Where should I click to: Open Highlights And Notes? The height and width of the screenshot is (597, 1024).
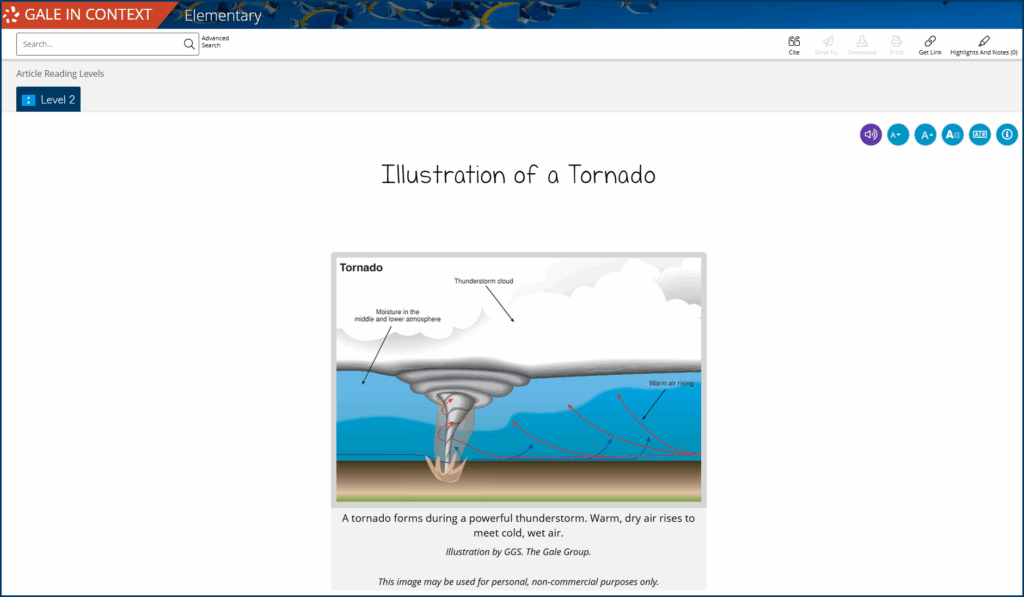point(983,42)
